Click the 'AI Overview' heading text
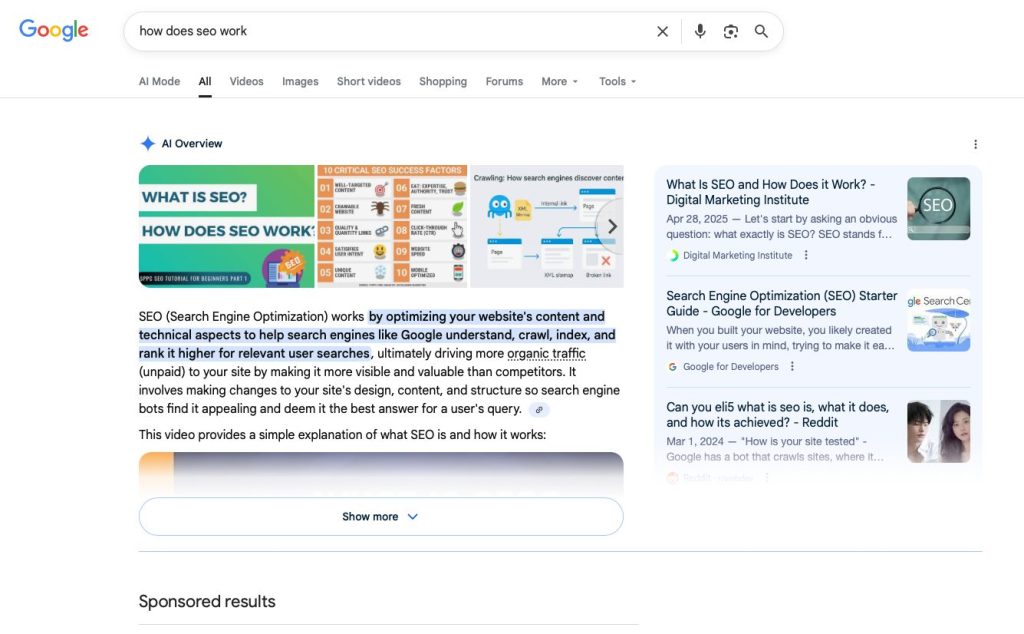 coord(192,144)
